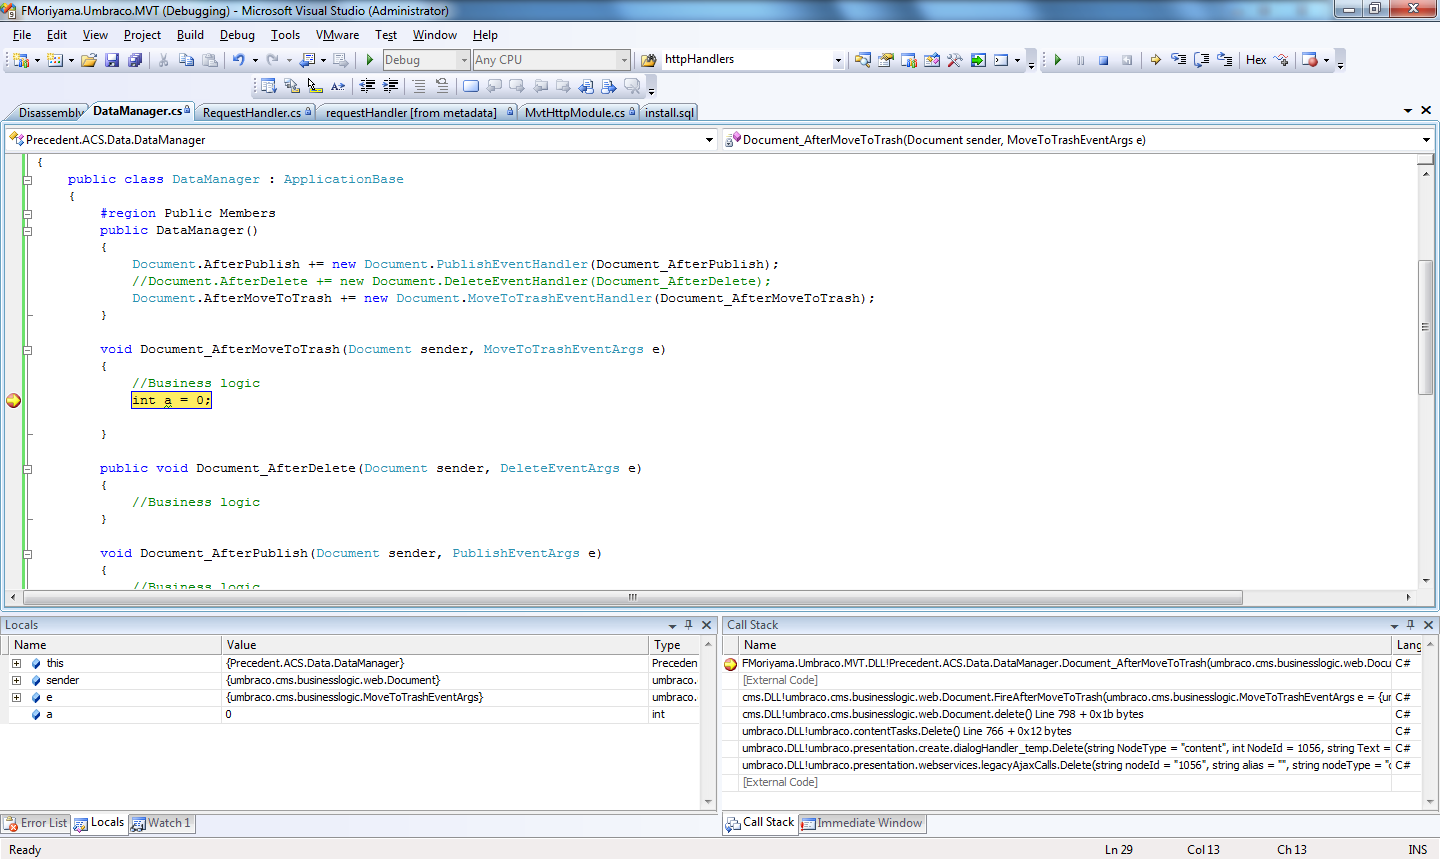Toggle the breakpoint on the int a line
The height and width of the screenshot is (860, 1440).
click(13, 400)
